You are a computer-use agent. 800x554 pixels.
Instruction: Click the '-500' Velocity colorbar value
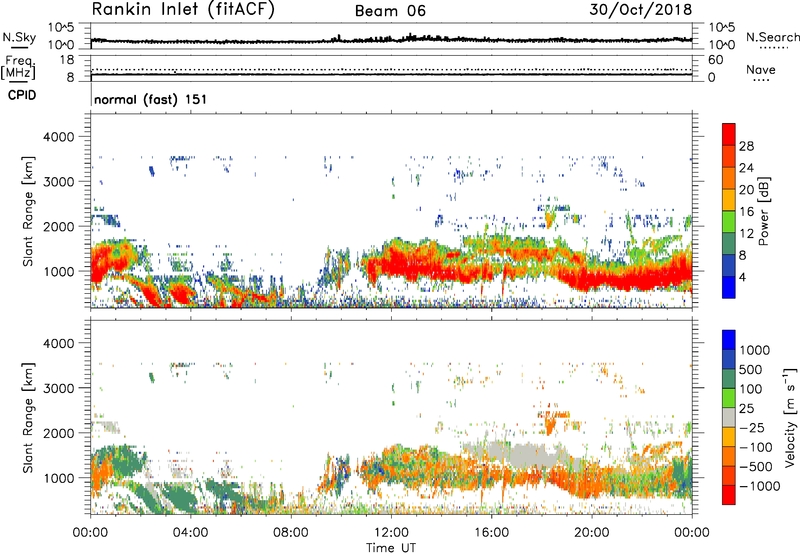tap(756, 466)
